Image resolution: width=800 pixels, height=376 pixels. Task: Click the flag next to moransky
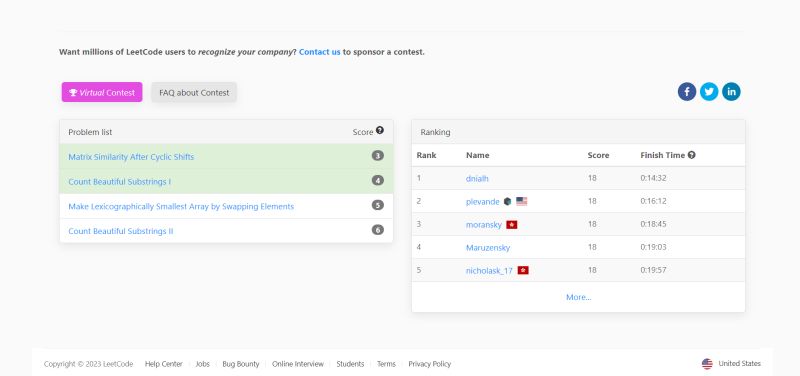[x=512, y=224]
